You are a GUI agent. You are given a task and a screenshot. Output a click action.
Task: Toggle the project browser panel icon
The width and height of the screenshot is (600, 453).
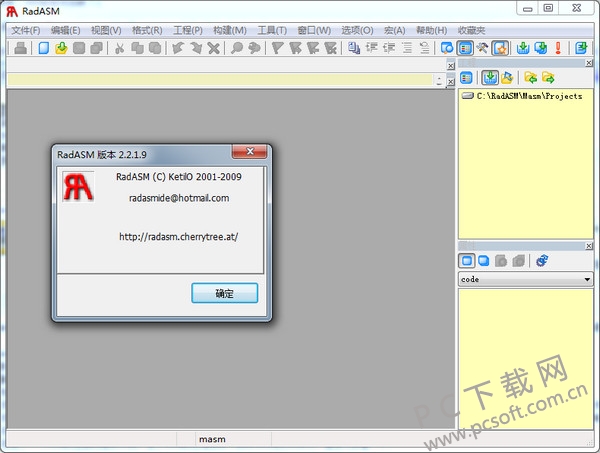(x=465, y=48)
